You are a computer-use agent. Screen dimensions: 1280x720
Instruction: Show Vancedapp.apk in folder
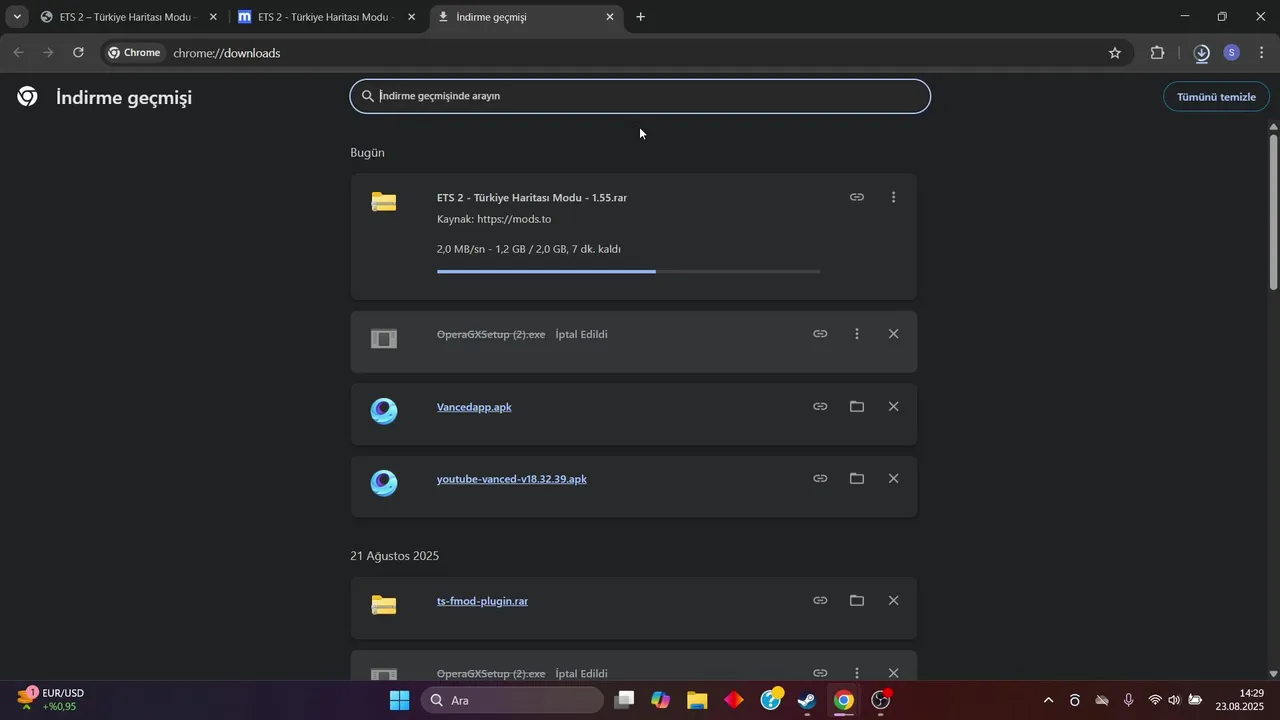857,406
